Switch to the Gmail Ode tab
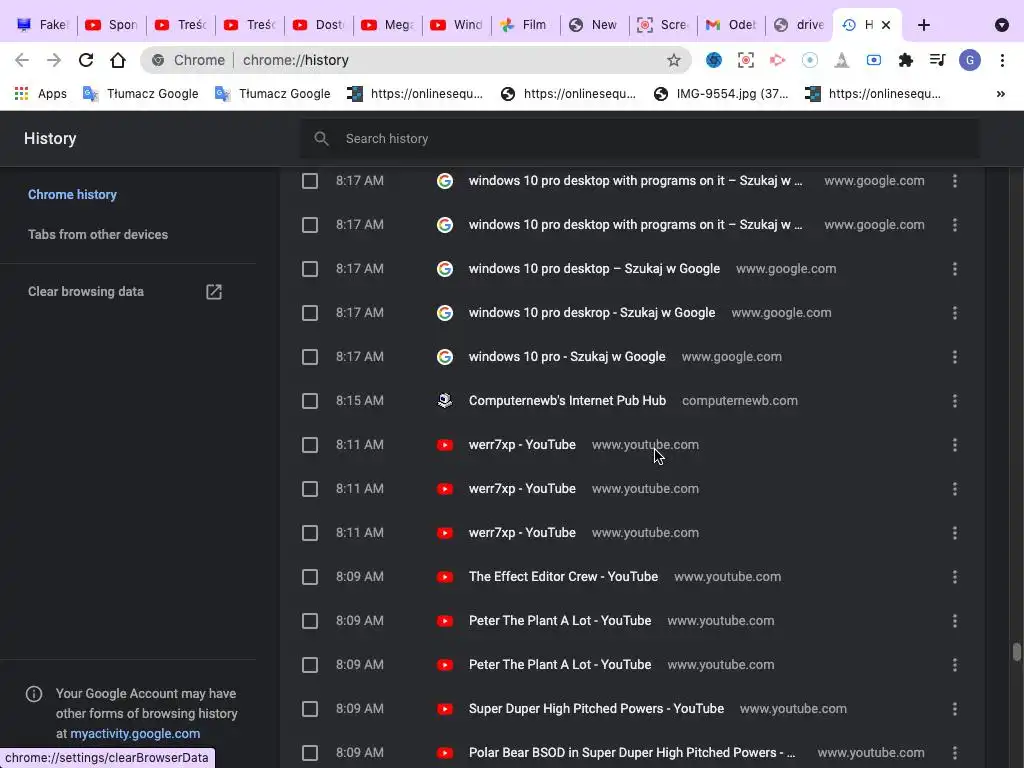The height and width of the screenshot is (768, 1024). [731, 25]
